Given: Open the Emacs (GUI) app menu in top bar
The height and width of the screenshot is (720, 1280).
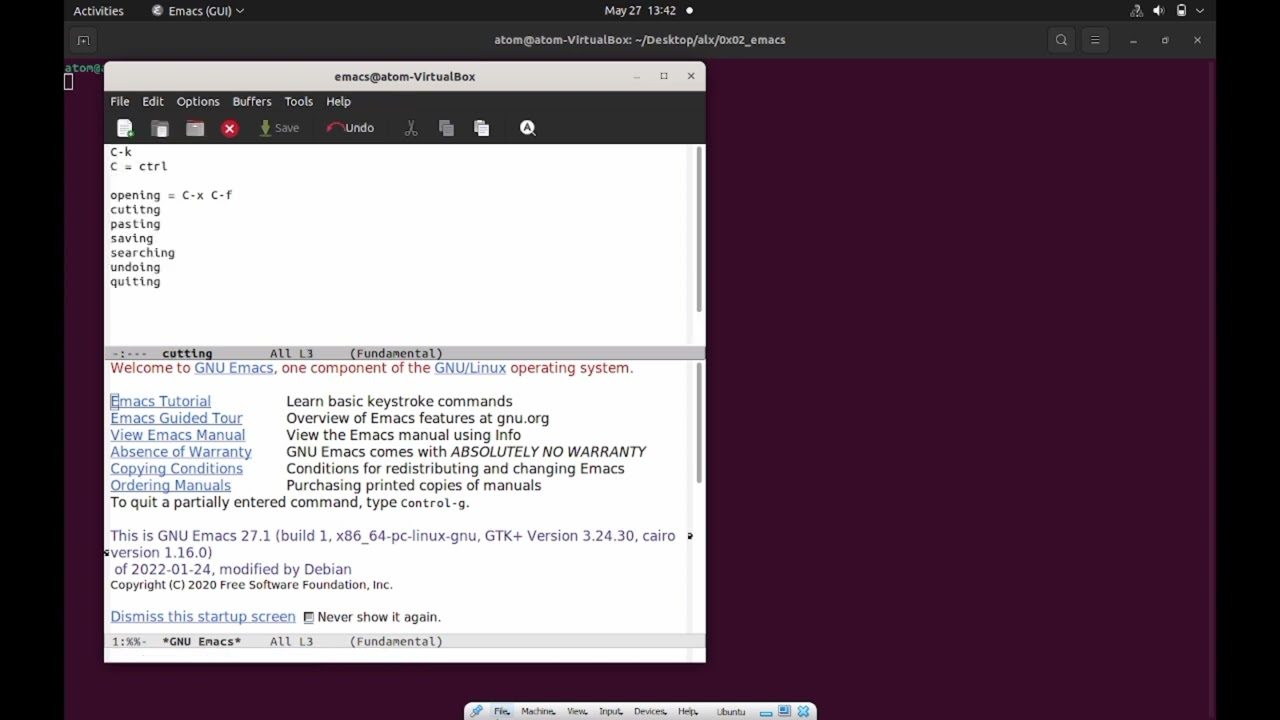Looking at the screenshot, I should point(197,11).
